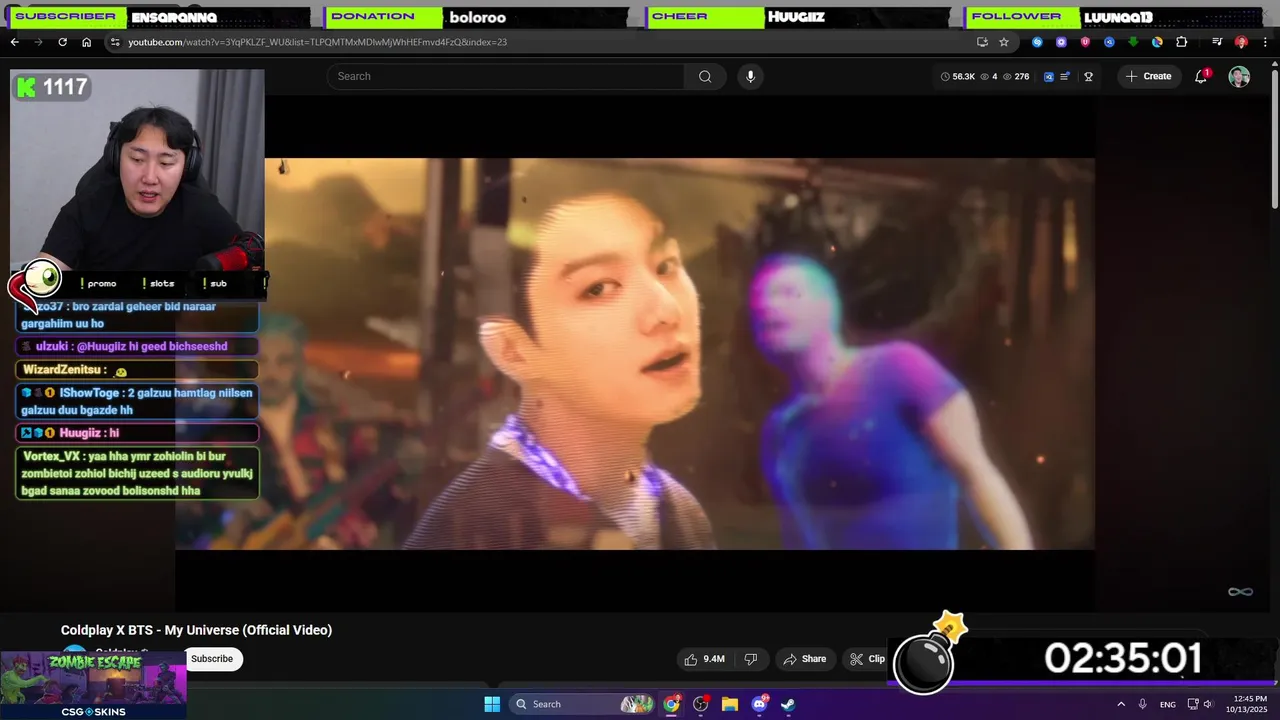Open the Create menu
Screen dimensions: 1280x720
click(x=1149, y=76)
